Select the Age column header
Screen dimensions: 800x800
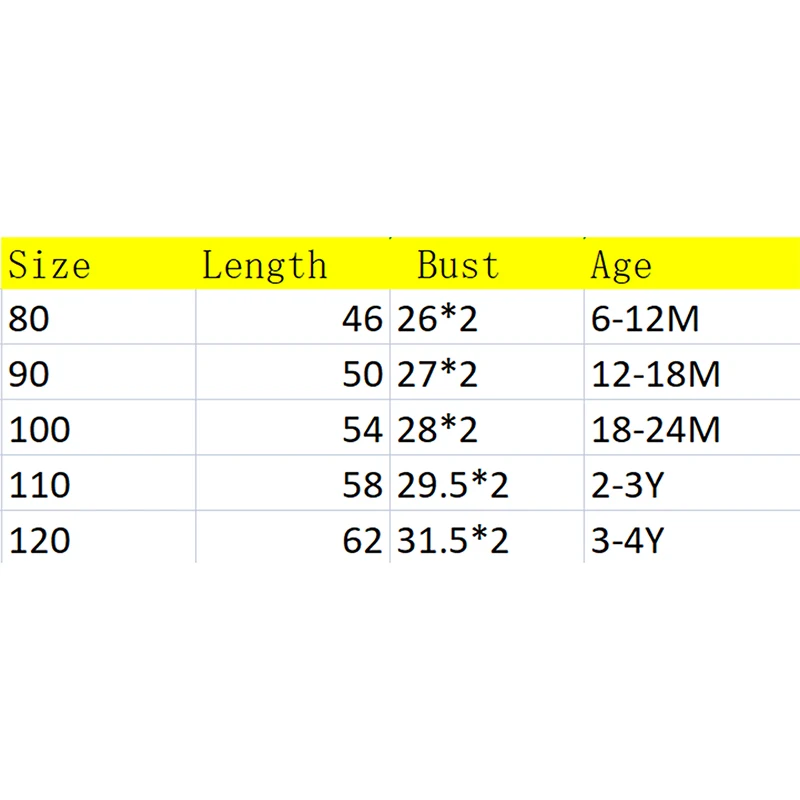point(621,265)
